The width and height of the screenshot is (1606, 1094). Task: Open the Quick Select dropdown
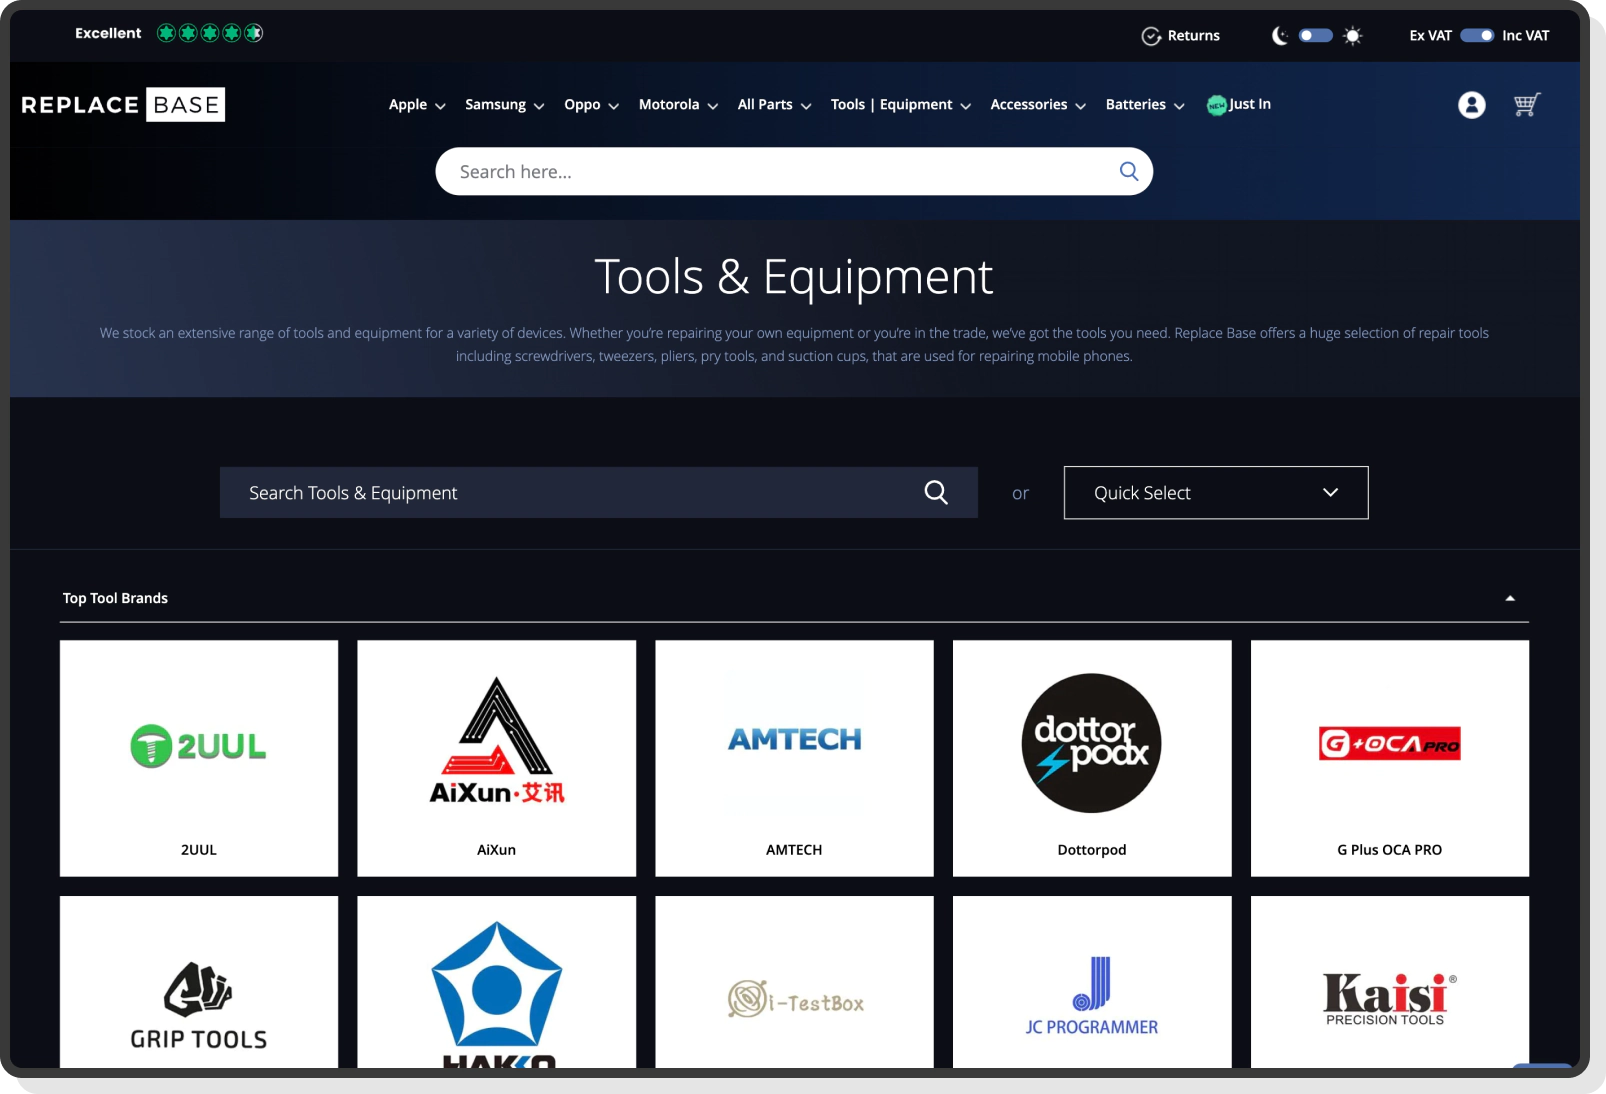[x=1215, y=492]
